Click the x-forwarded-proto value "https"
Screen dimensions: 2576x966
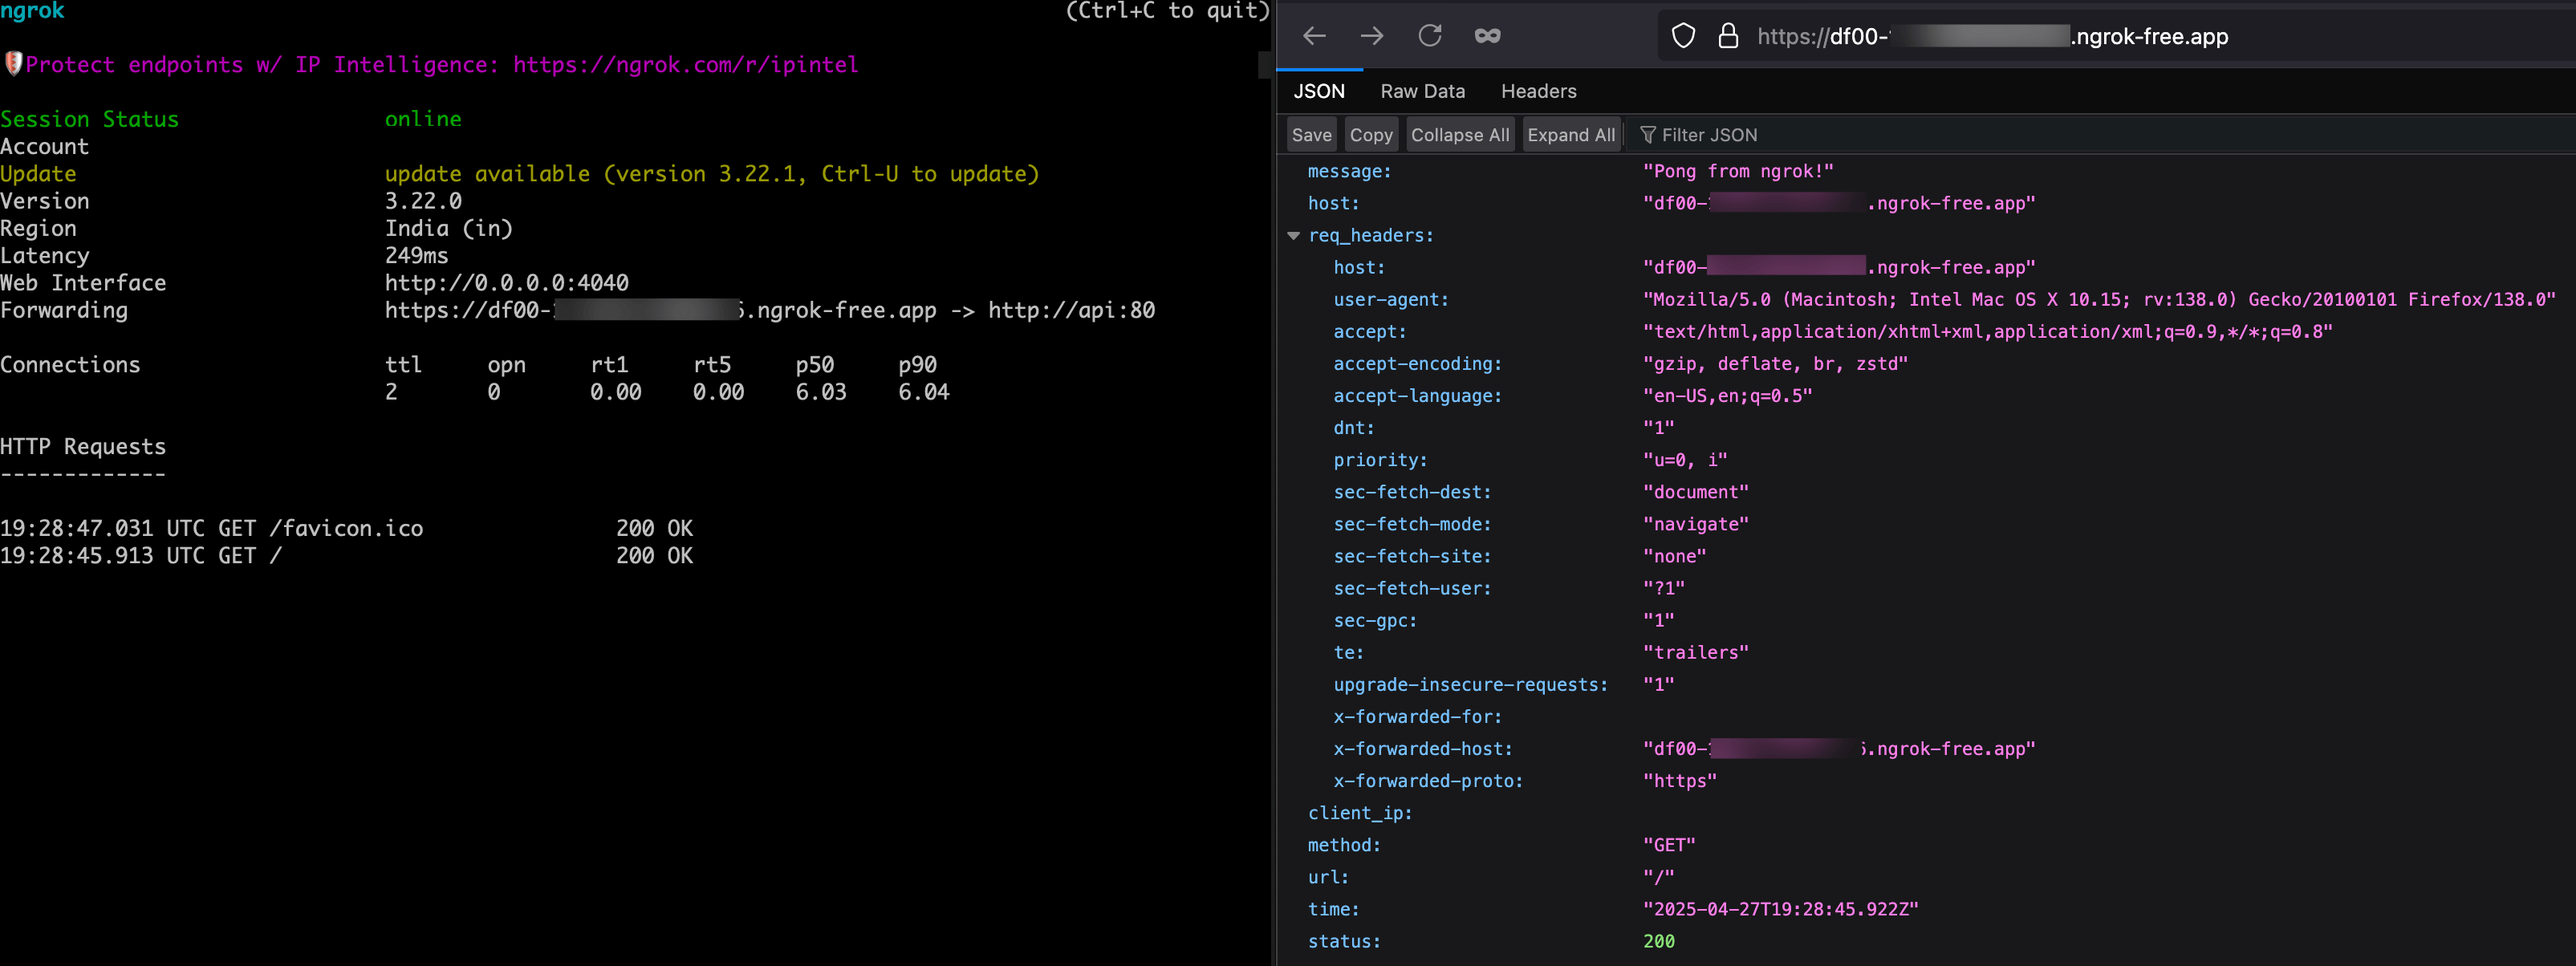point(1679,780)
